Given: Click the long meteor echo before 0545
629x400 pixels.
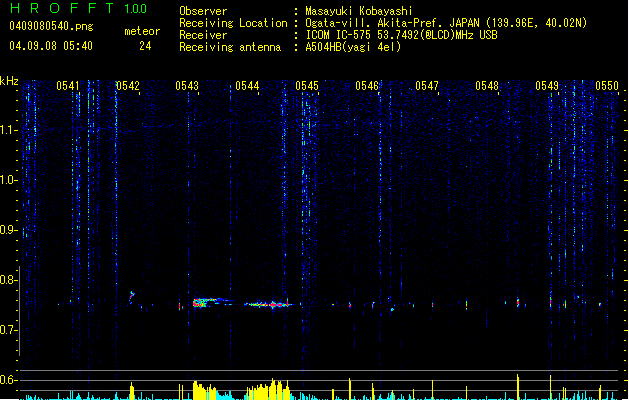Looking at the screenshot, I should [269, 304].
